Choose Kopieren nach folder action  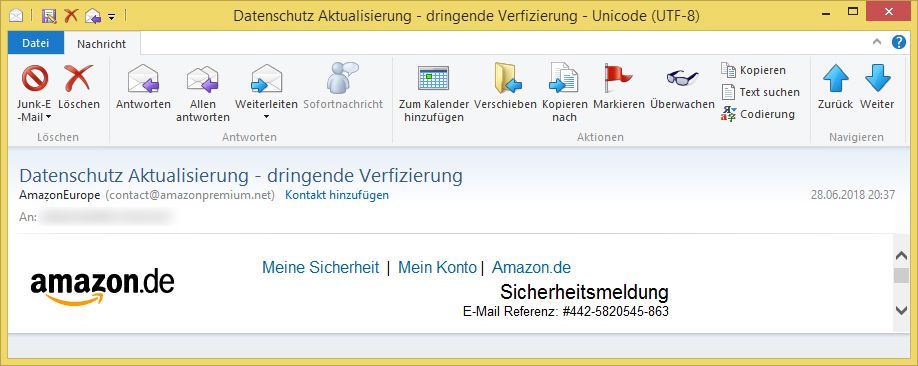pos(564,93)
